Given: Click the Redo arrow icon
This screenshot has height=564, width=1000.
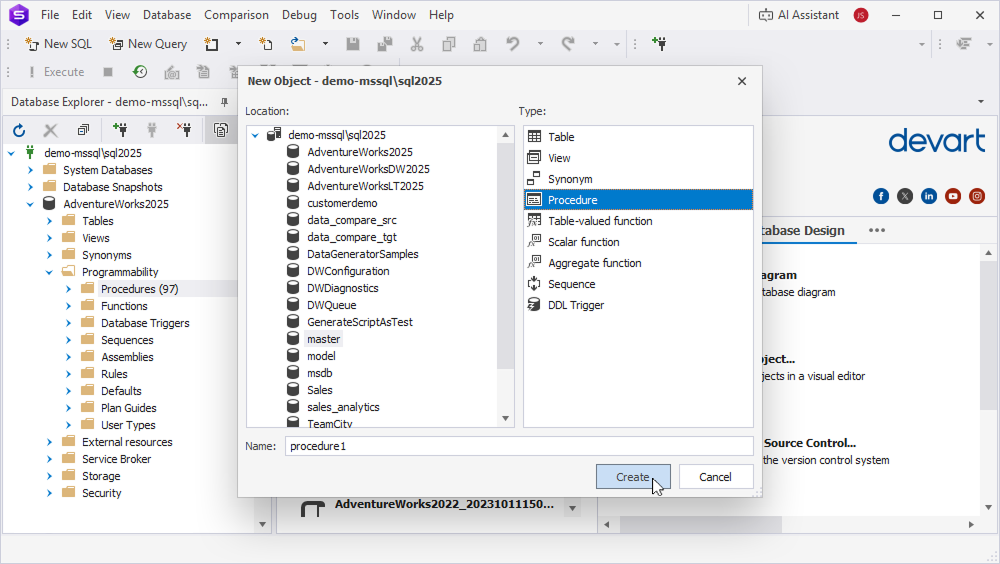Looking at the screenshot, I should (x=568, y=44).
